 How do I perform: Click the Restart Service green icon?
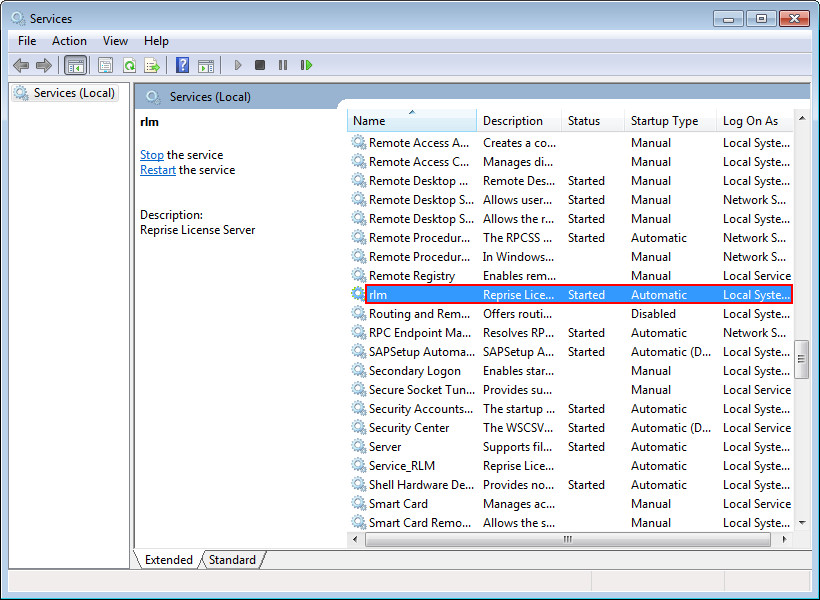click(x=307, y=65)
